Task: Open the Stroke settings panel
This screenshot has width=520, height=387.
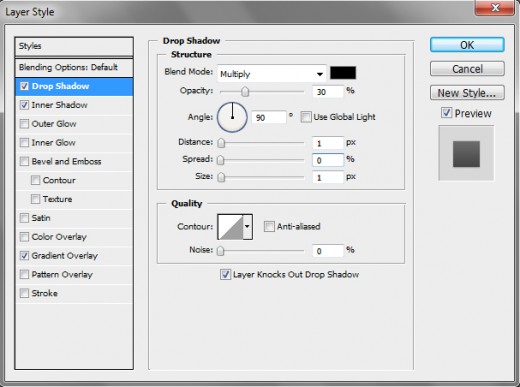Action: pyautogui.click(x=45, y=293)
